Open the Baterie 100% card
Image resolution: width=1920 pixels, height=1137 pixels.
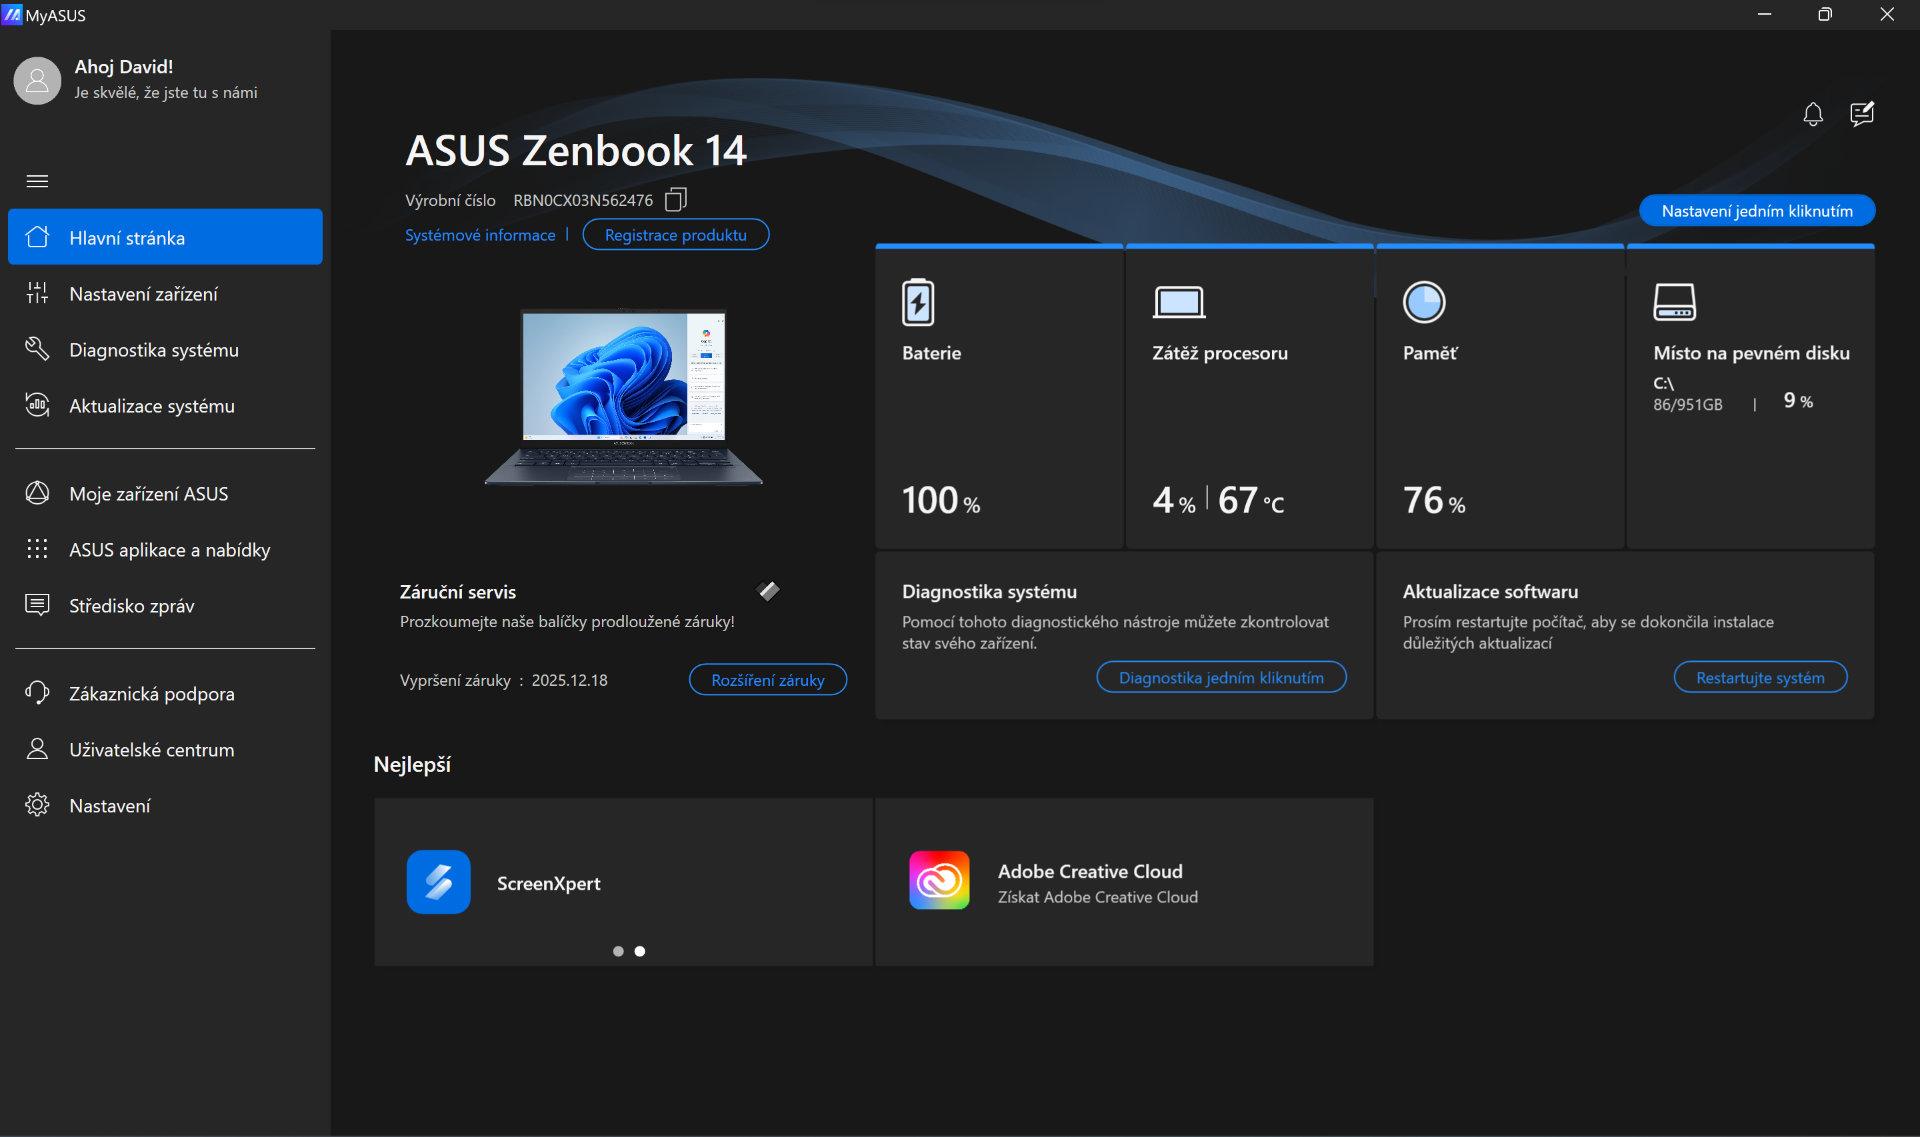pyautogui.click(x=999, y=397)
